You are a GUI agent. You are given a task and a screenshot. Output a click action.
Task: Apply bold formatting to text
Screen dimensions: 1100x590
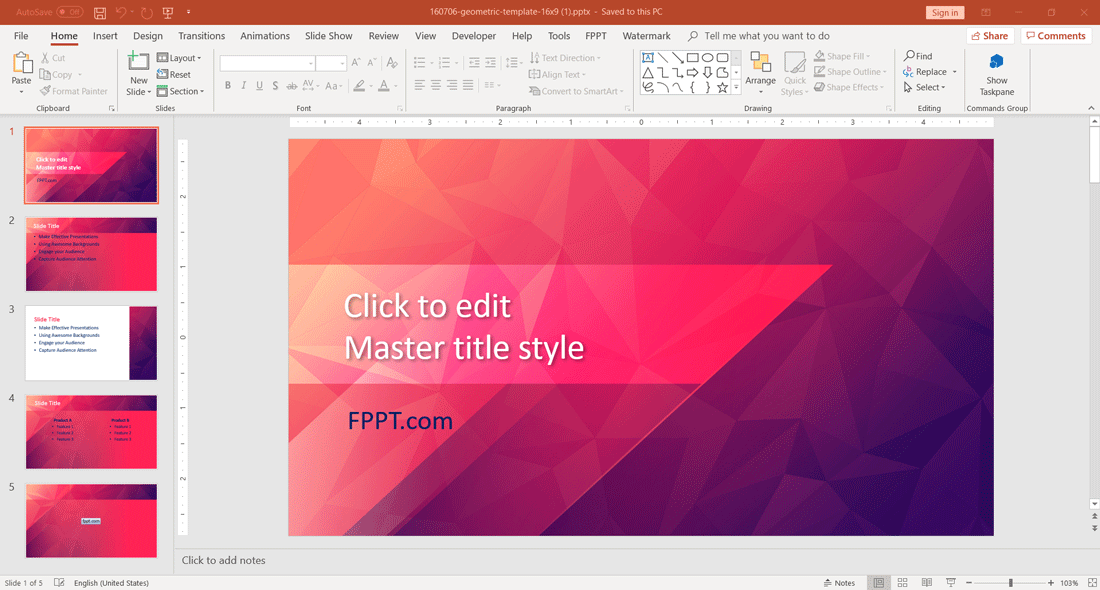pyautogui.click(x=228, y=85)
